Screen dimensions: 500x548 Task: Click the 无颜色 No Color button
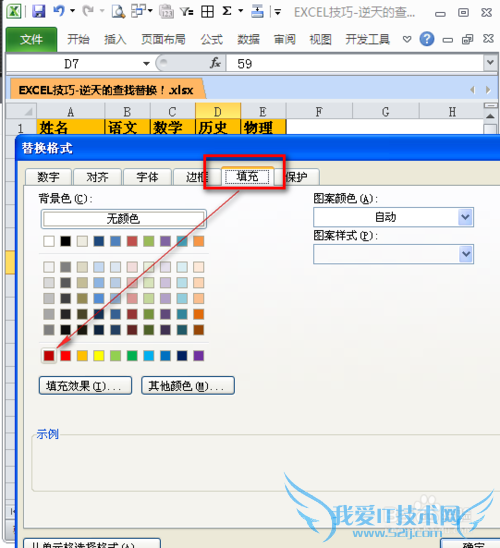point(123,219)
